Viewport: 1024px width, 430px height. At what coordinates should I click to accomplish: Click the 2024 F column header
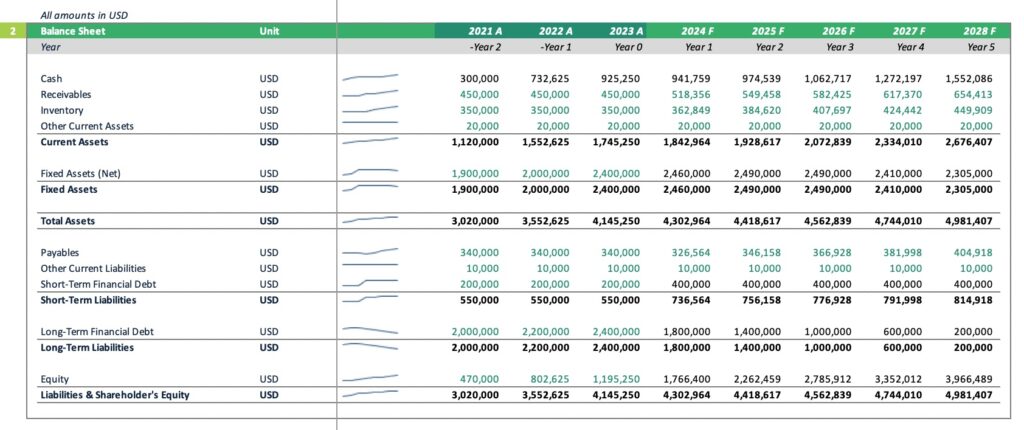[697, 31]
